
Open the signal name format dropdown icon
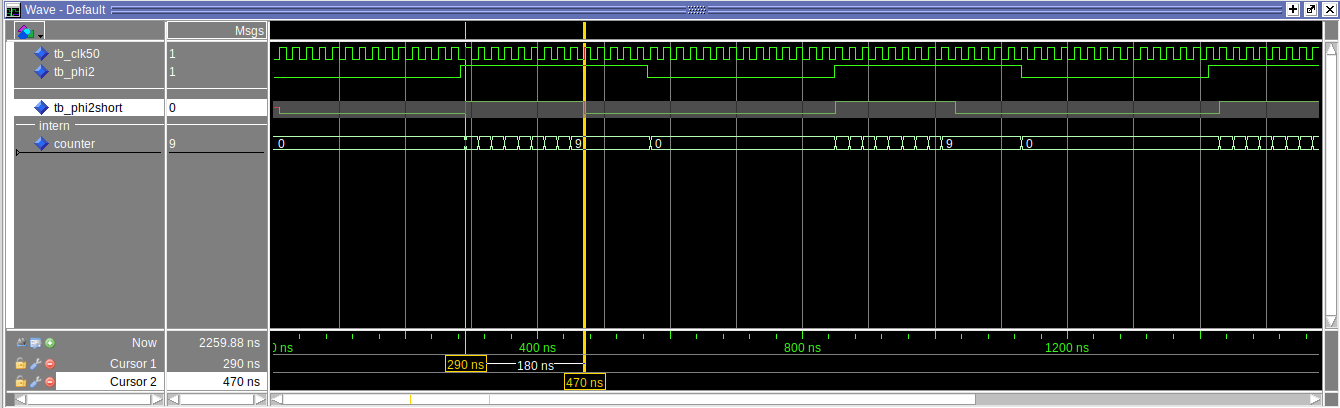coord(29,32)
